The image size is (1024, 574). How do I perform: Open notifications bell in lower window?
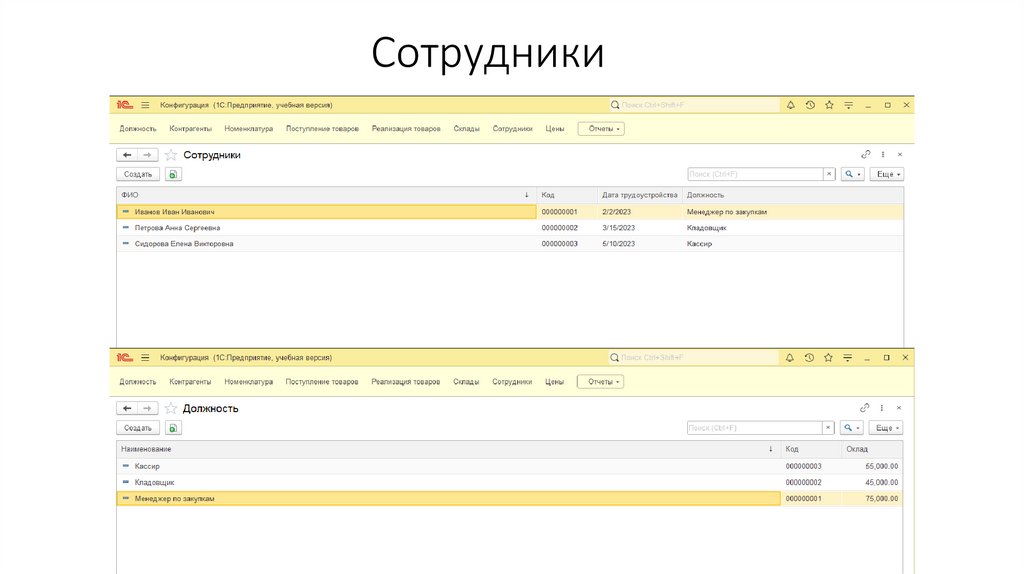tap(790, 358)
